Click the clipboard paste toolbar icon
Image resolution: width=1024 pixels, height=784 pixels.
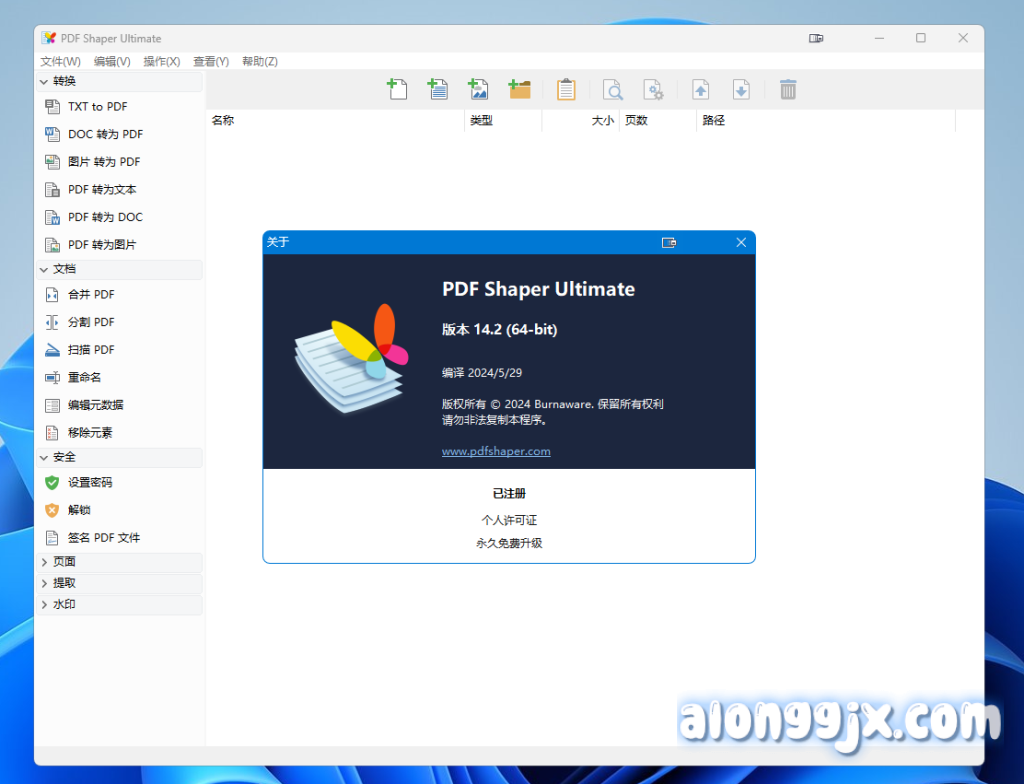click(x=566, y=90)
